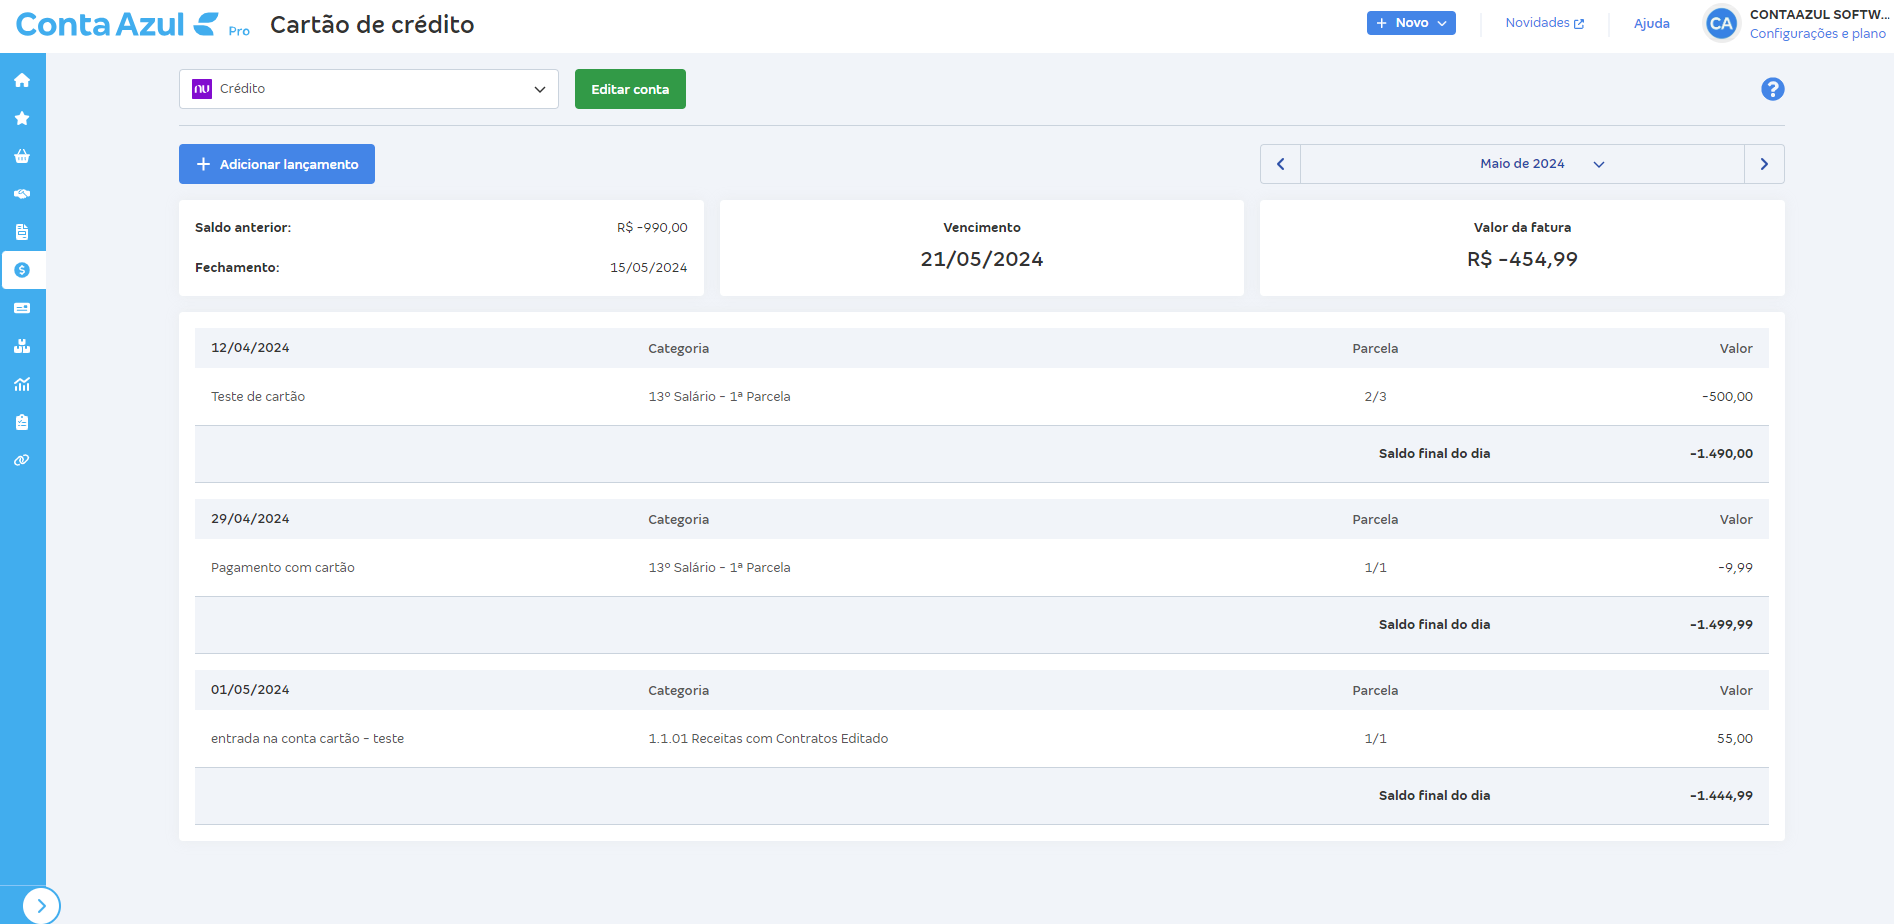Click the blue question mark help icon
The height and width of the screenshot is (924, 1894).
click(x=1773, y=89)
